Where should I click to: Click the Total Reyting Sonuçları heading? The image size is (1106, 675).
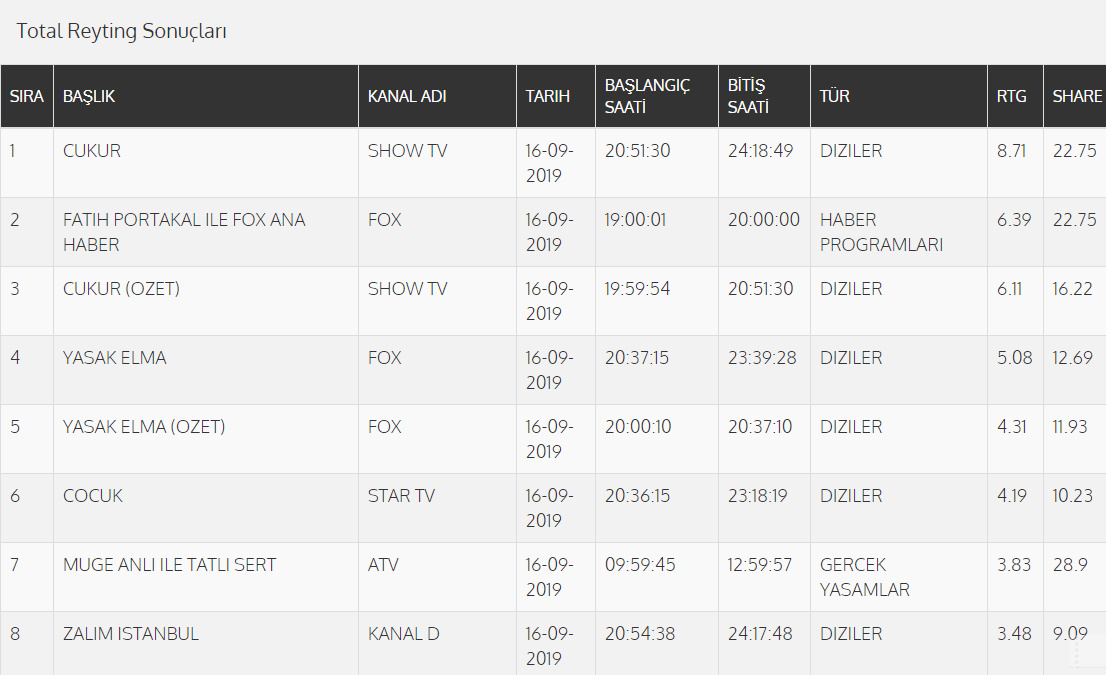click(x=122, y=32)
